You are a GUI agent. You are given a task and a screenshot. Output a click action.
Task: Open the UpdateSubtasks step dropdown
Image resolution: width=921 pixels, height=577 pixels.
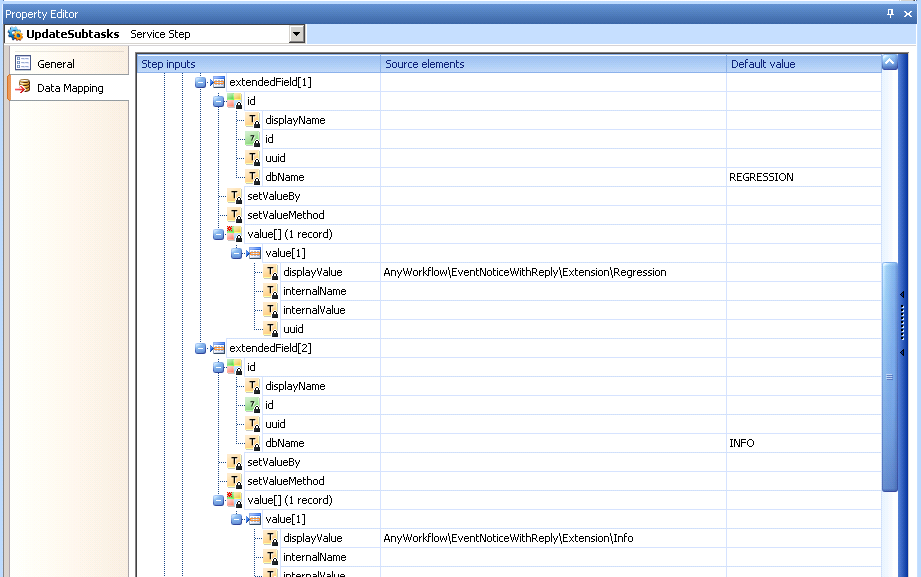pos(296,34)
